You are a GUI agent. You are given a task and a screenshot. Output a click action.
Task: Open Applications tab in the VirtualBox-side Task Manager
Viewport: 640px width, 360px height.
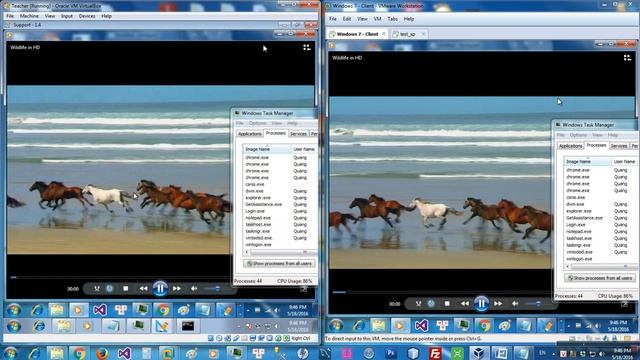[249, 134]
